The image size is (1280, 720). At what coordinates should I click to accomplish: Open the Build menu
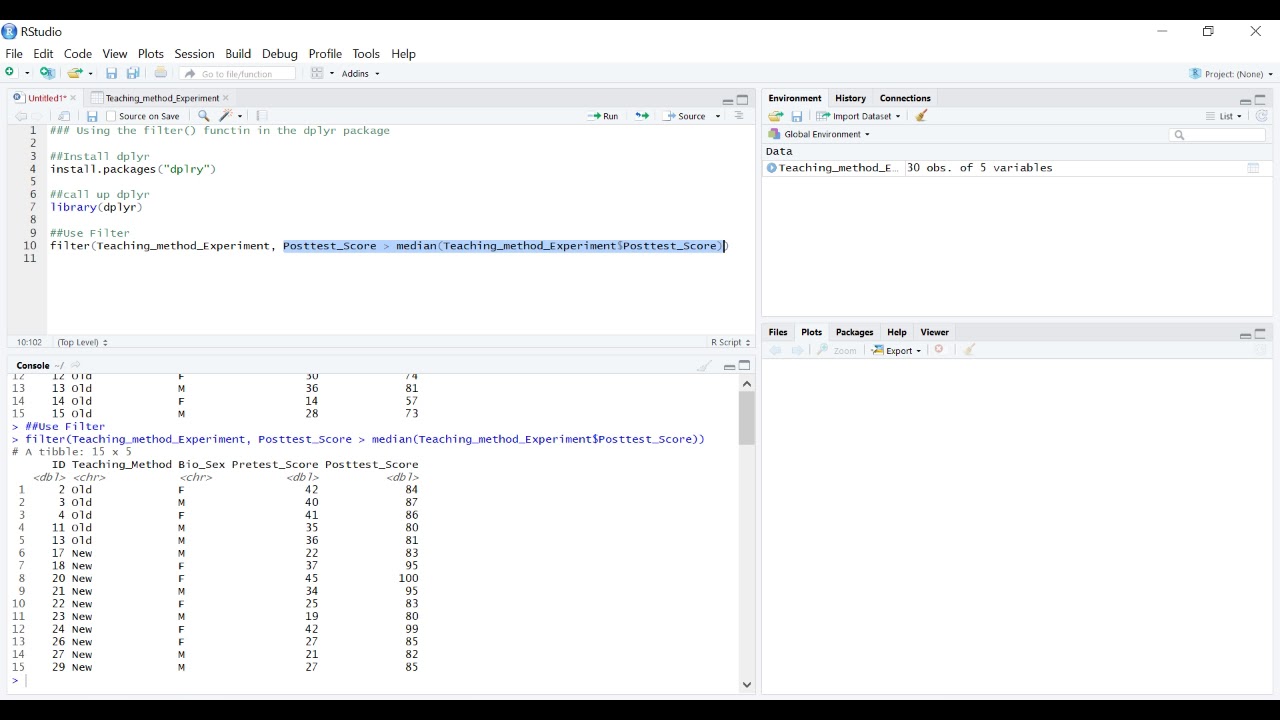(238, 54)
